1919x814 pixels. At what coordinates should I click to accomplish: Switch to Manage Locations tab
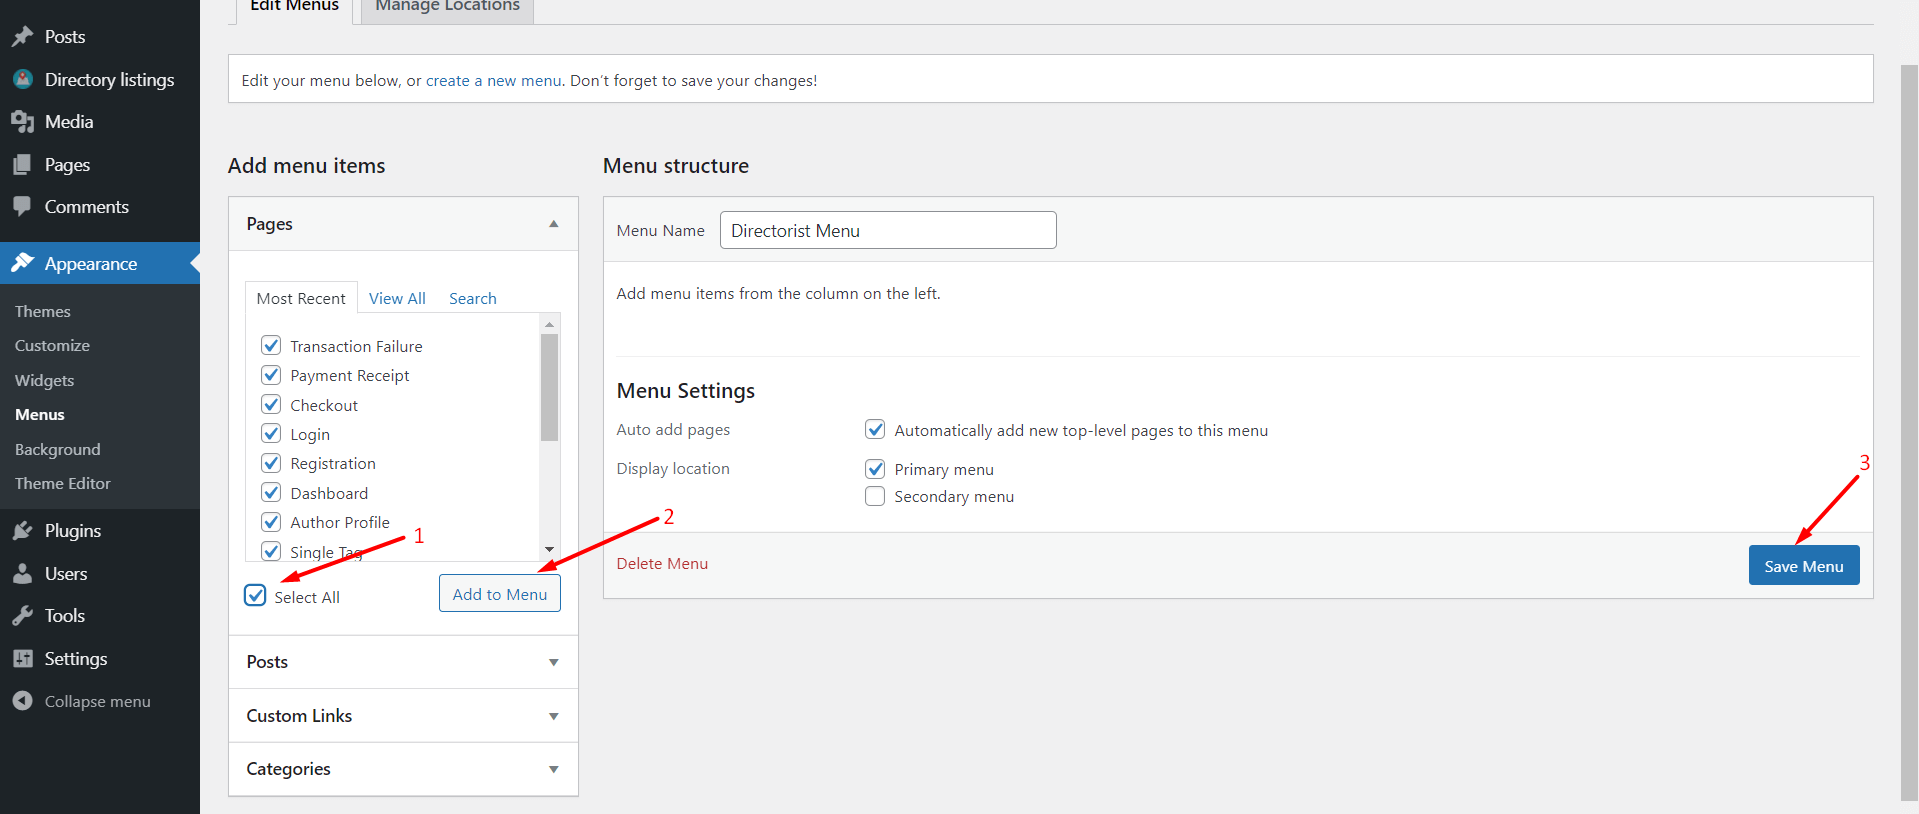coord(447,8)
